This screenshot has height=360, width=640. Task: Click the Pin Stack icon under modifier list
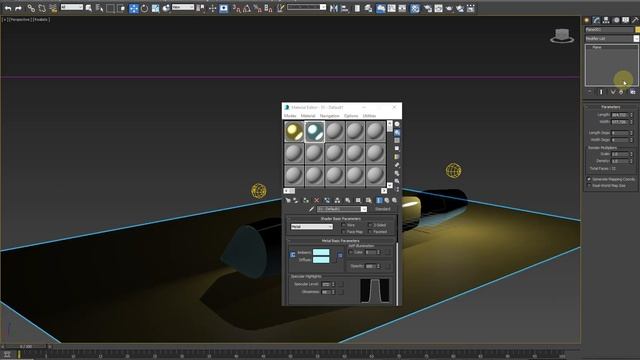[x=590, y=92]
